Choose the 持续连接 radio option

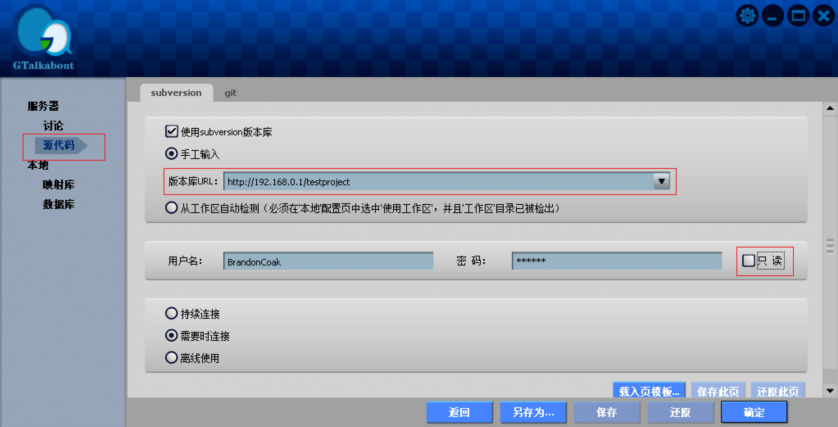(x=172, y=313)
